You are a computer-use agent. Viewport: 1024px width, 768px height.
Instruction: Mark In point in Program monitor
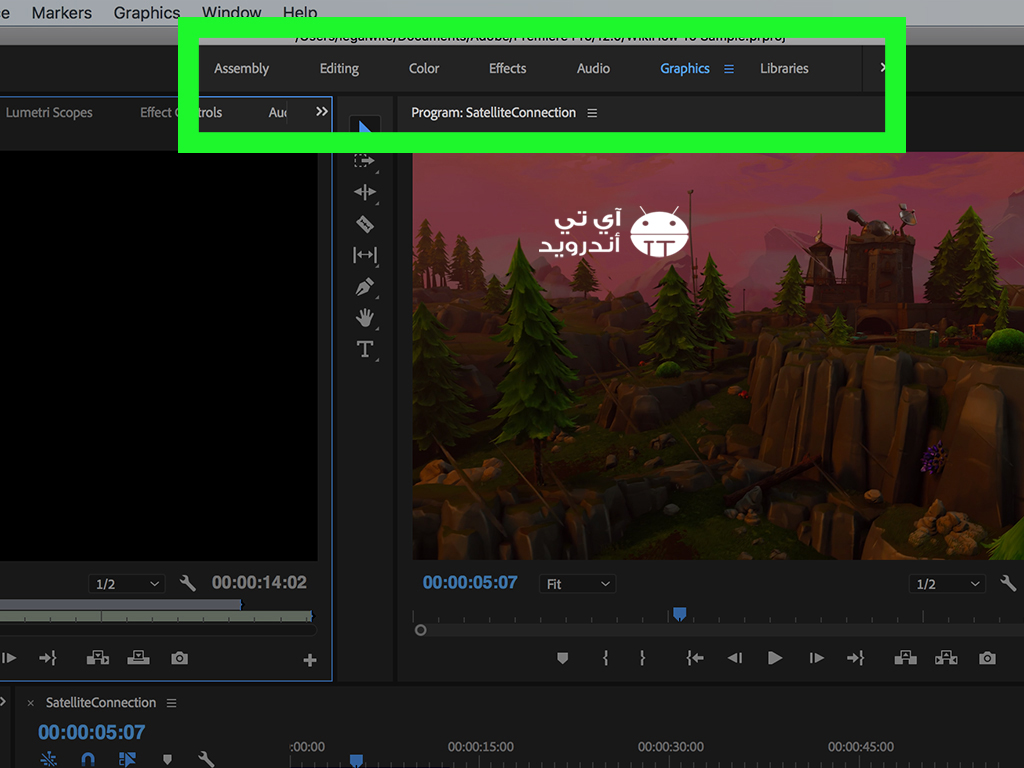point(606,658)
